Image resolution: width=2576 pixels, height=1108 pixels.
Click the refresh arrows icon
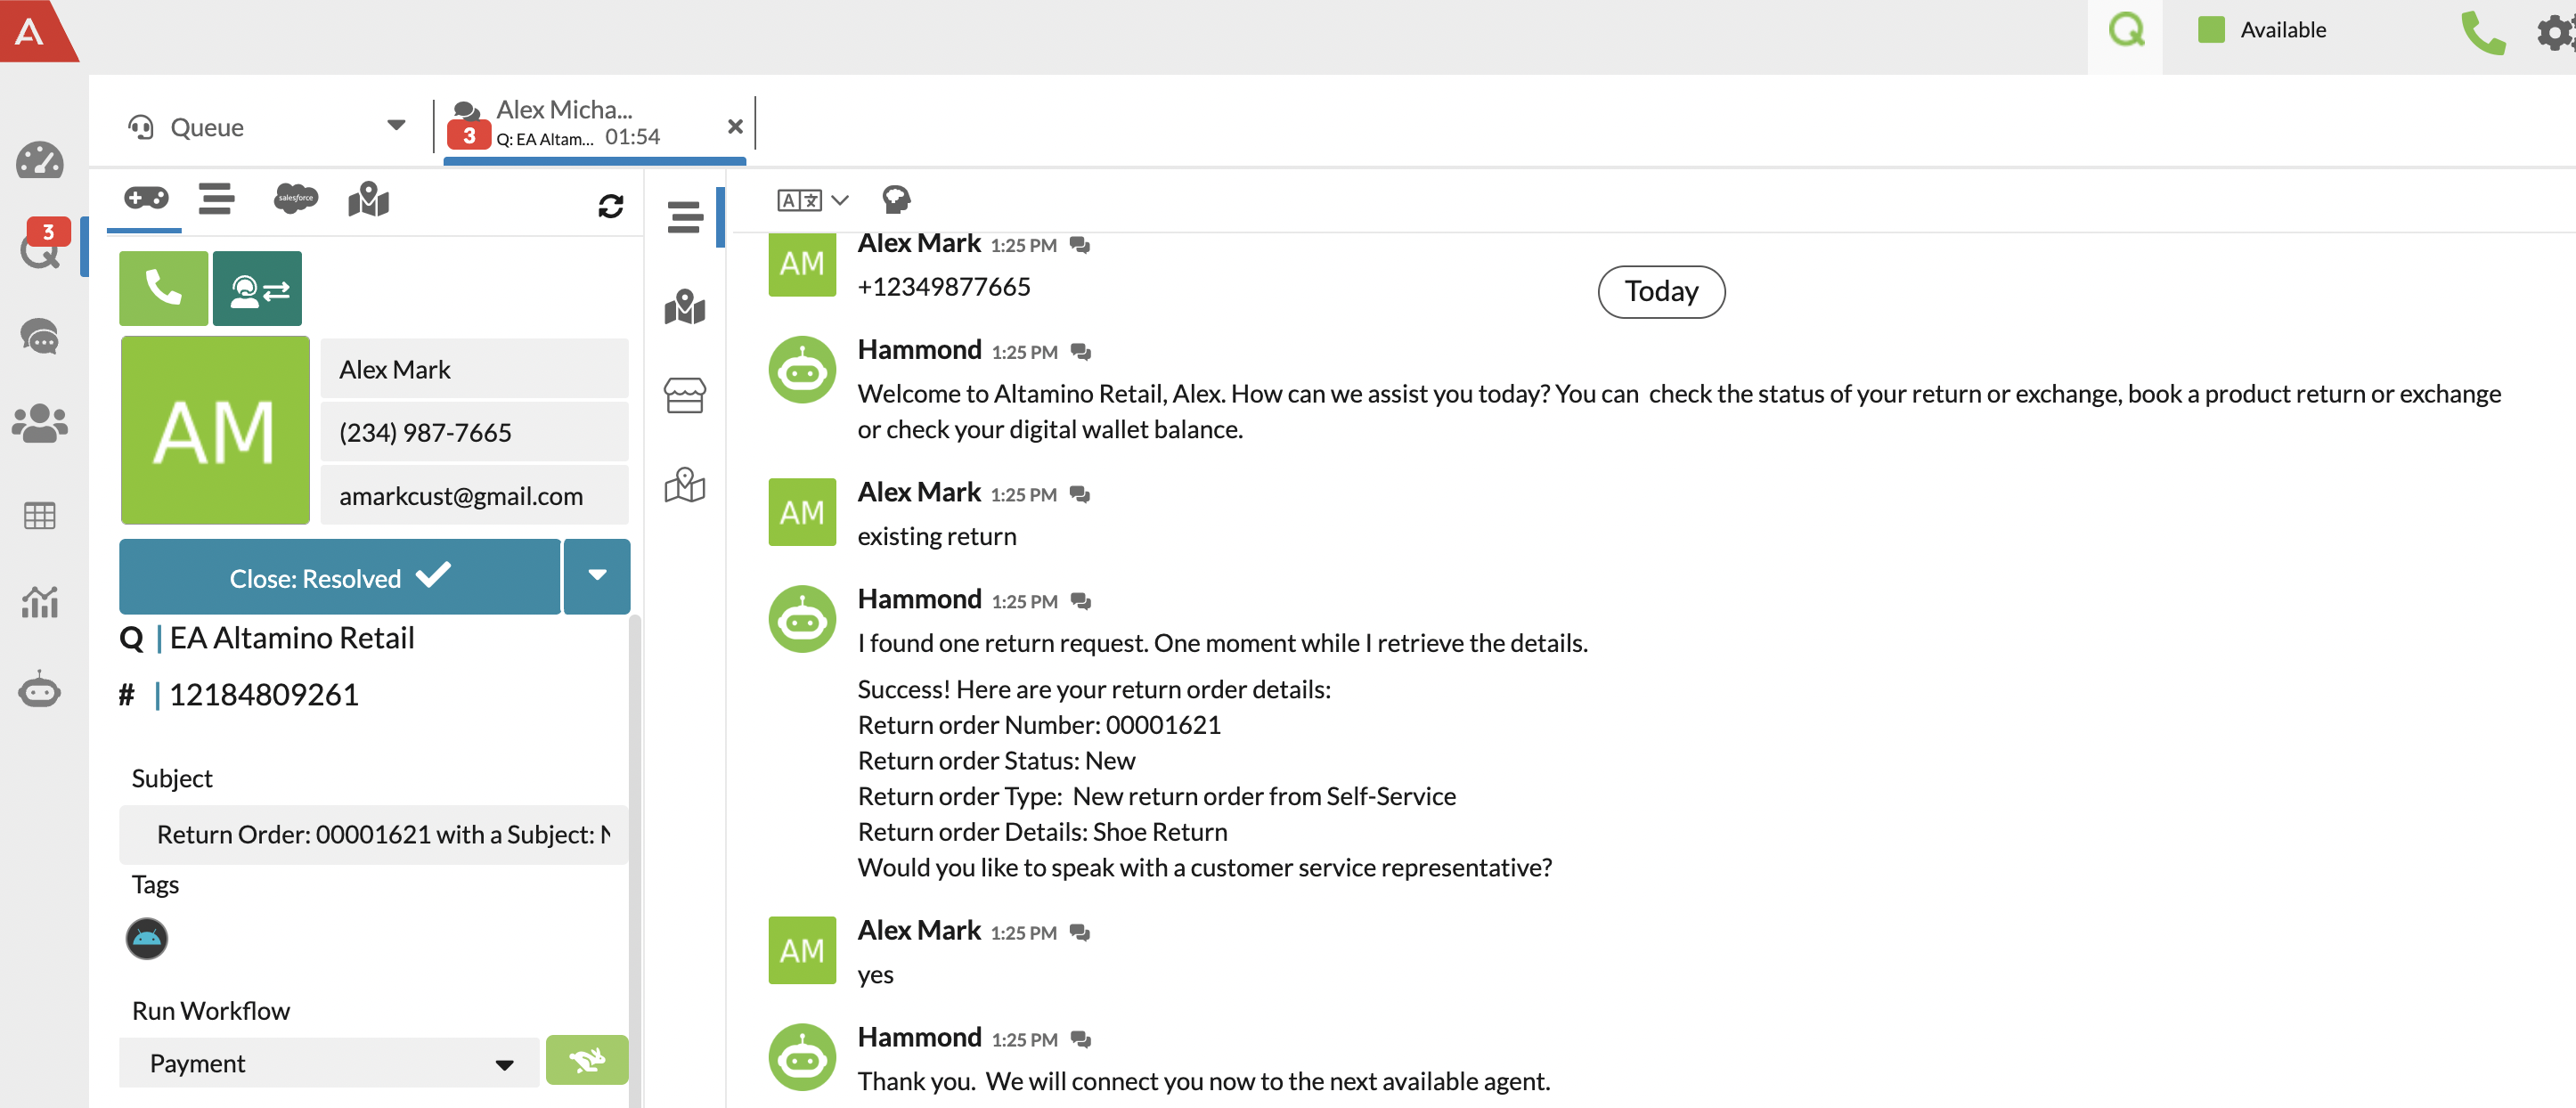610,206
